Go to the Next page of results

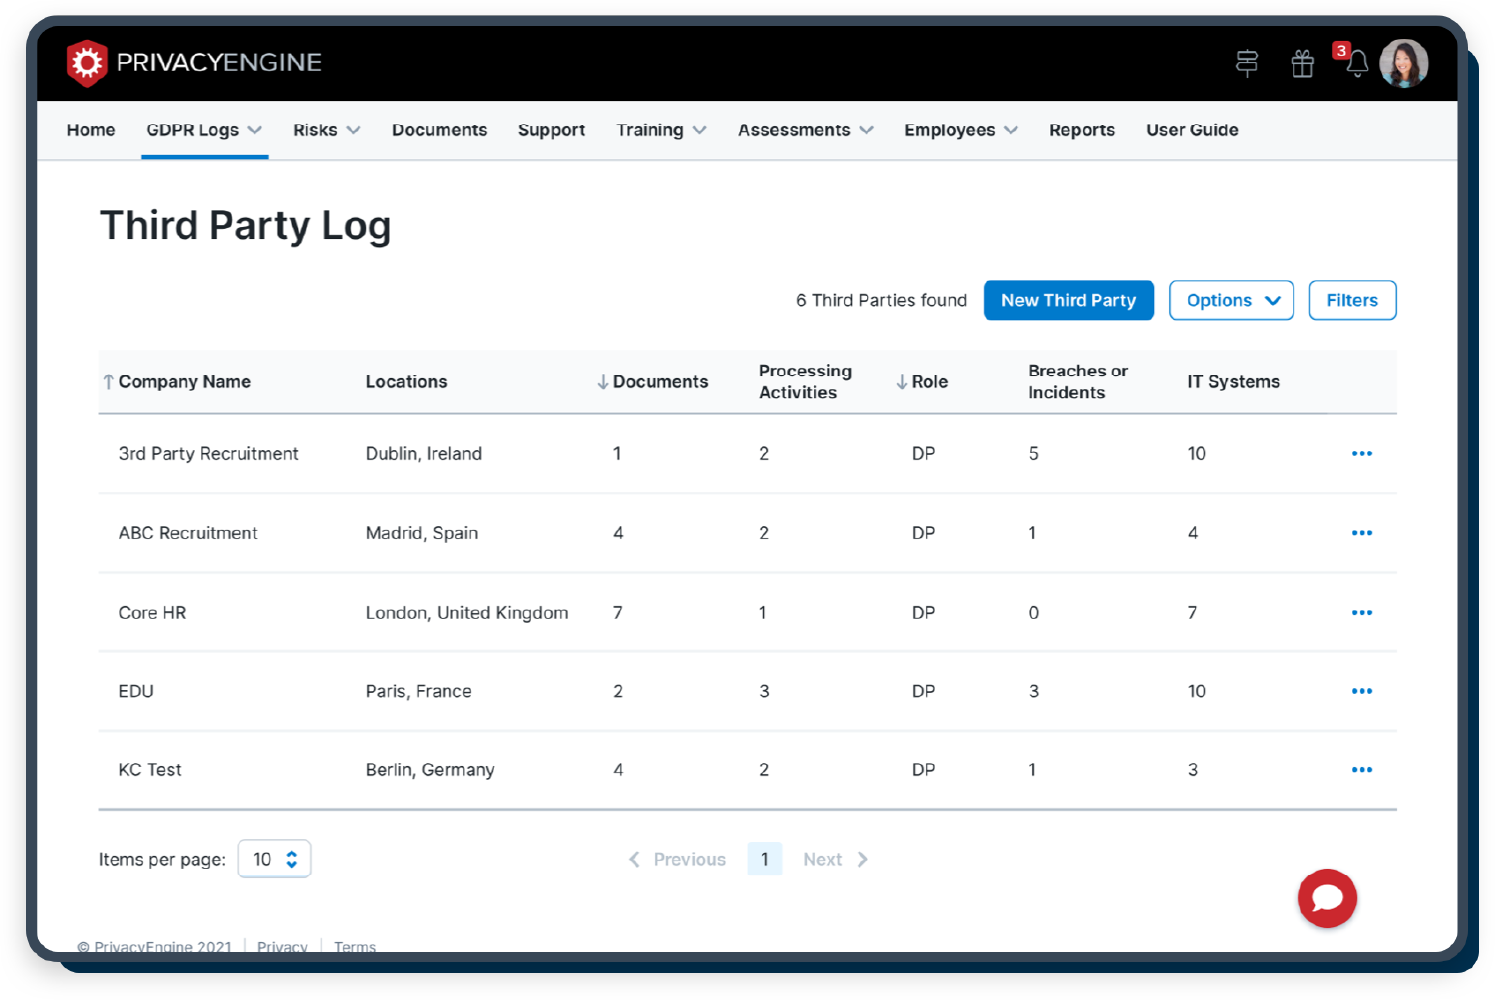(834, 858)
